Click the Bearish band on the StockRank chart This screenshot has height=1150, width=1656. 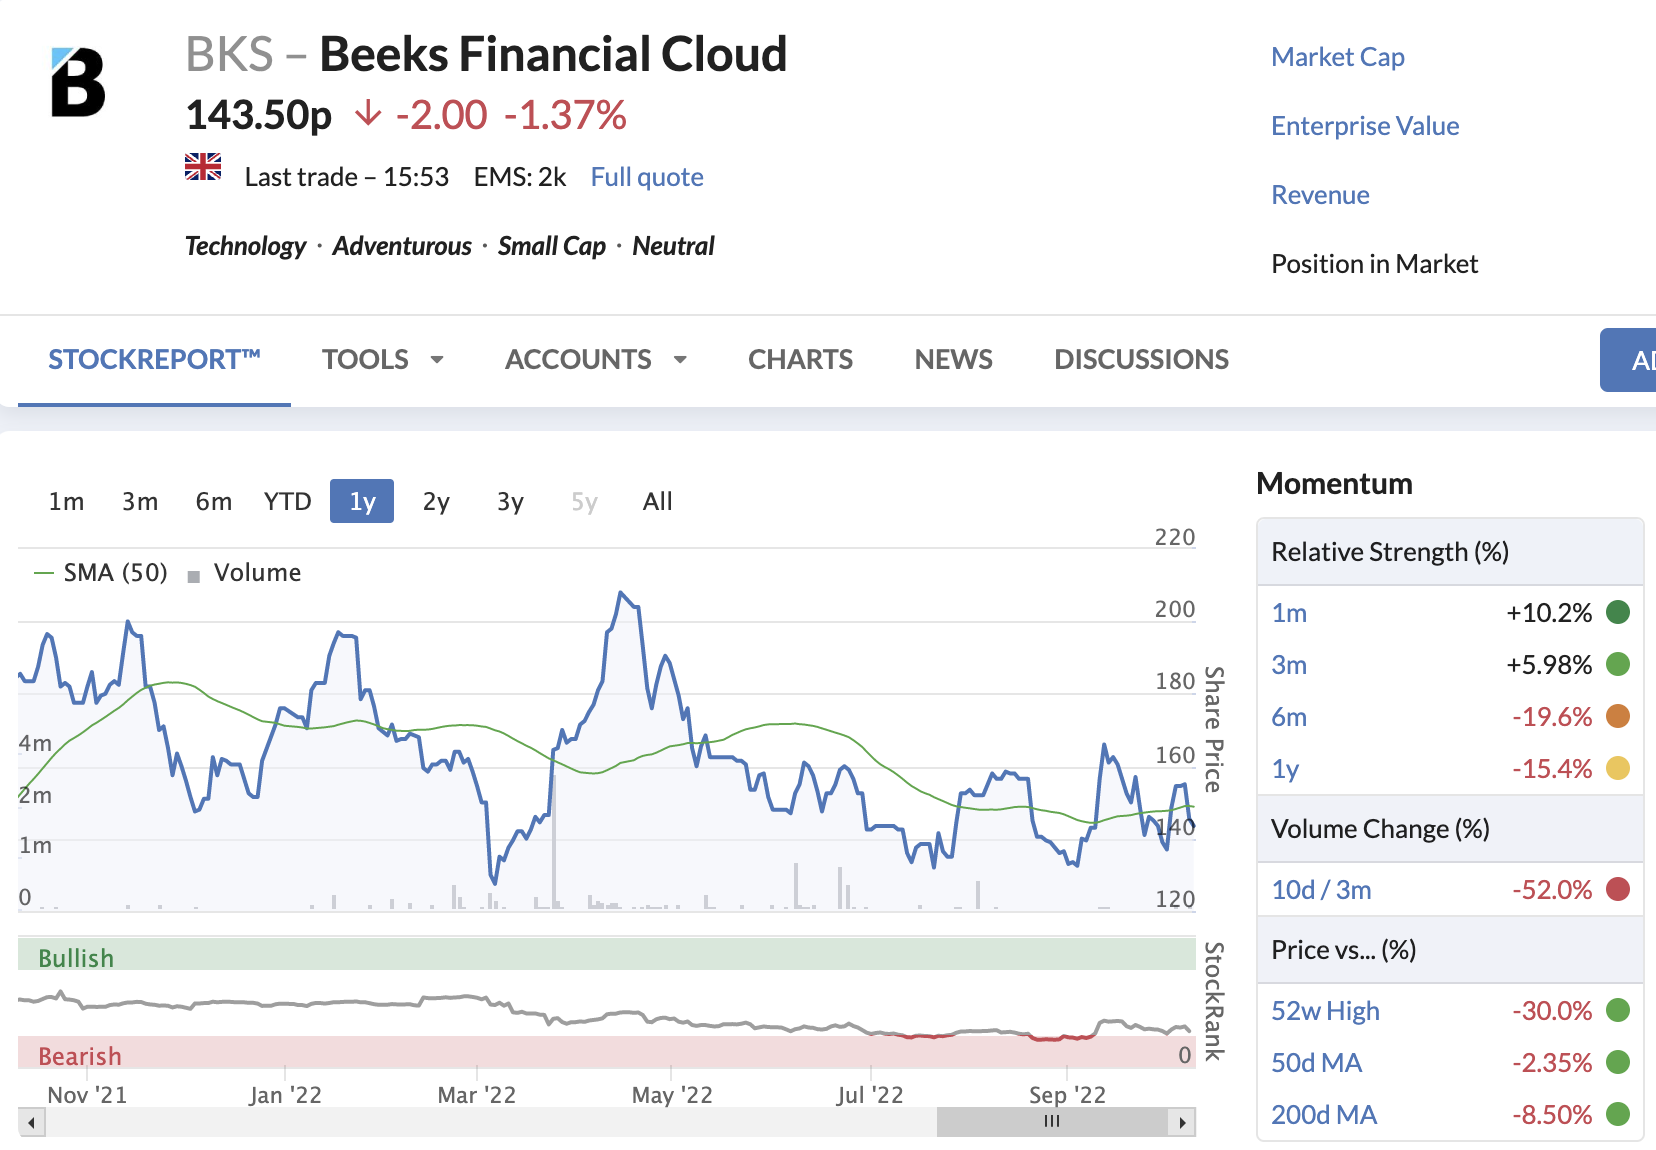coord(607,1052)
